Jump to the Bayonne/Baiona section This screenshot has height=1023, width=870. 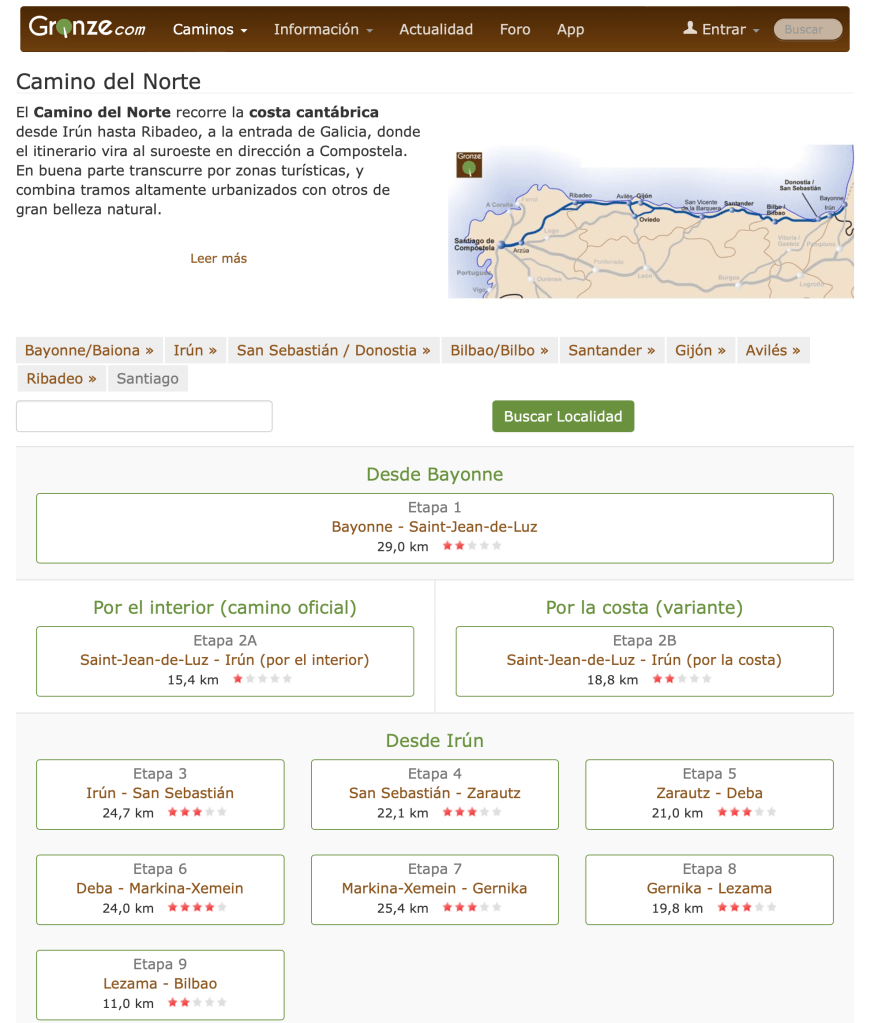tap(89, 350)
